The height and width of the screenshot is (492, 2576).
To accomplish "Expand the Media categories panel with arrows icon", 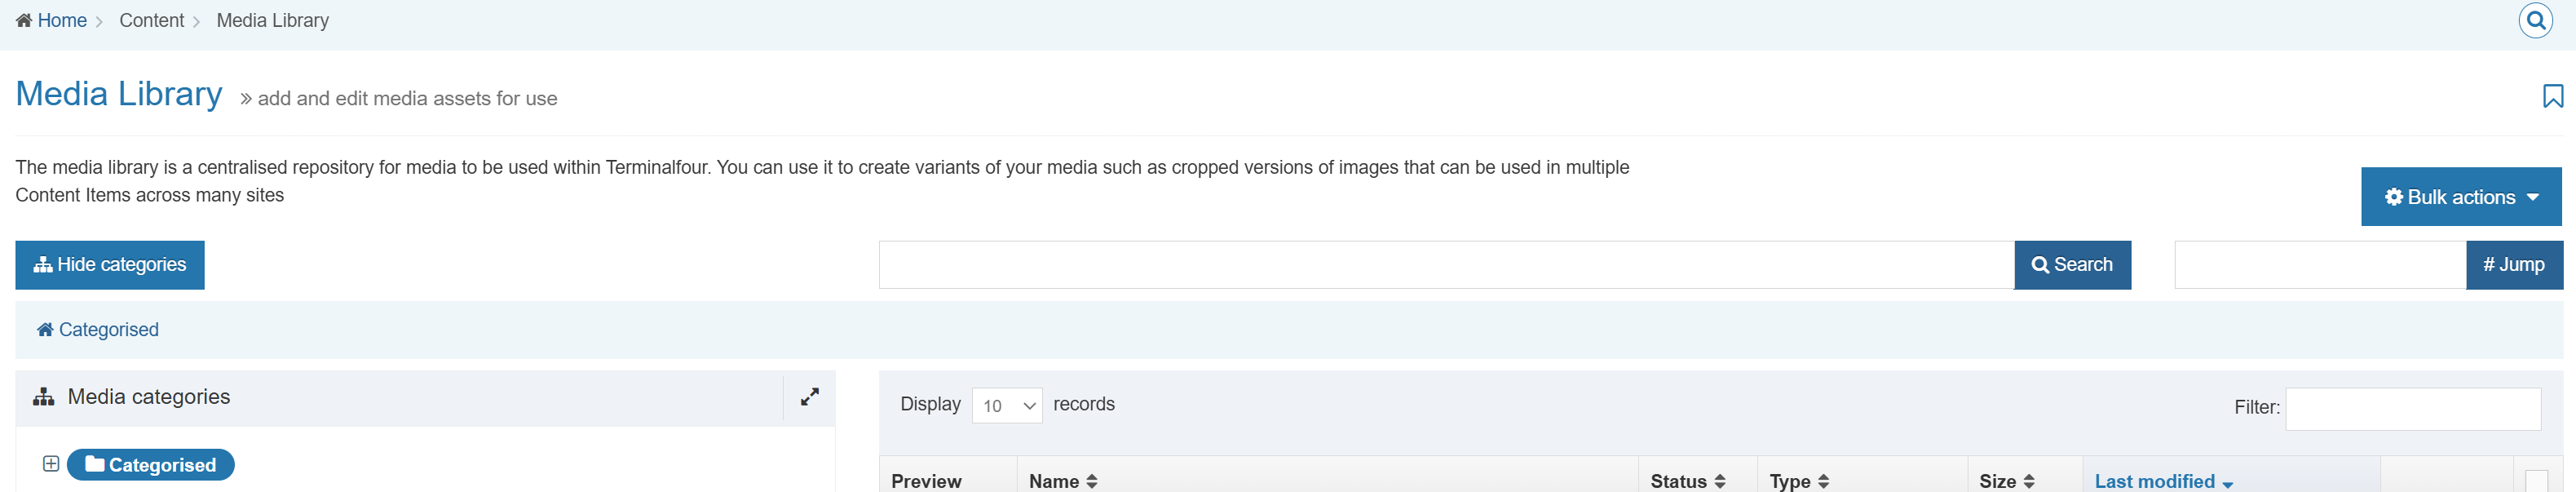I will [809, 397].
